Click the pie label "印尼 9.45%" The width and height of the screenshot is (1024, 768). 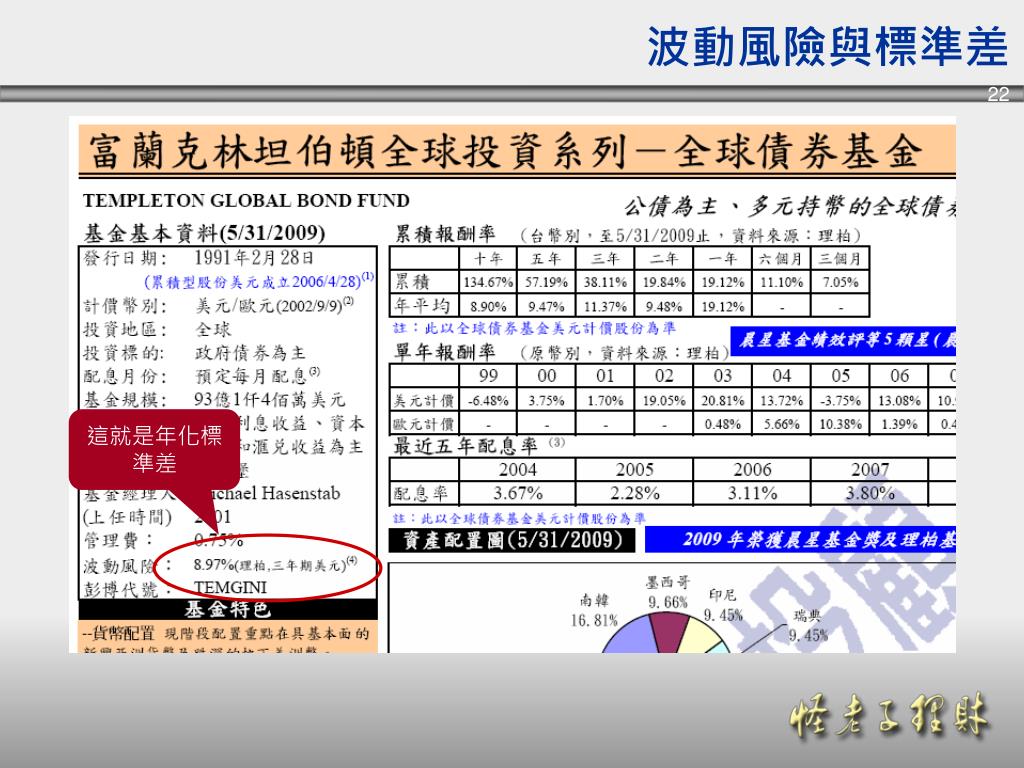click(x=723, y=605)
